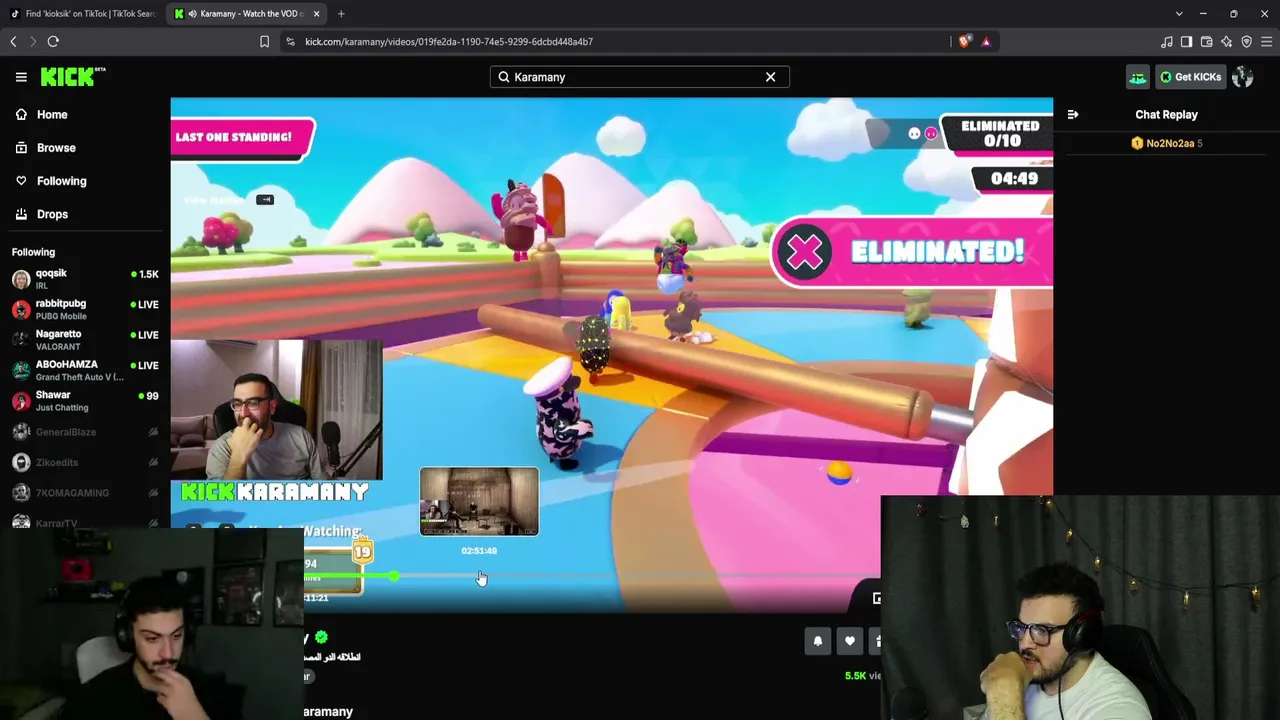Open Nagaretto's VALORANT stream
The height and width of the screenshot is (720, 1280).
point(85,339)
